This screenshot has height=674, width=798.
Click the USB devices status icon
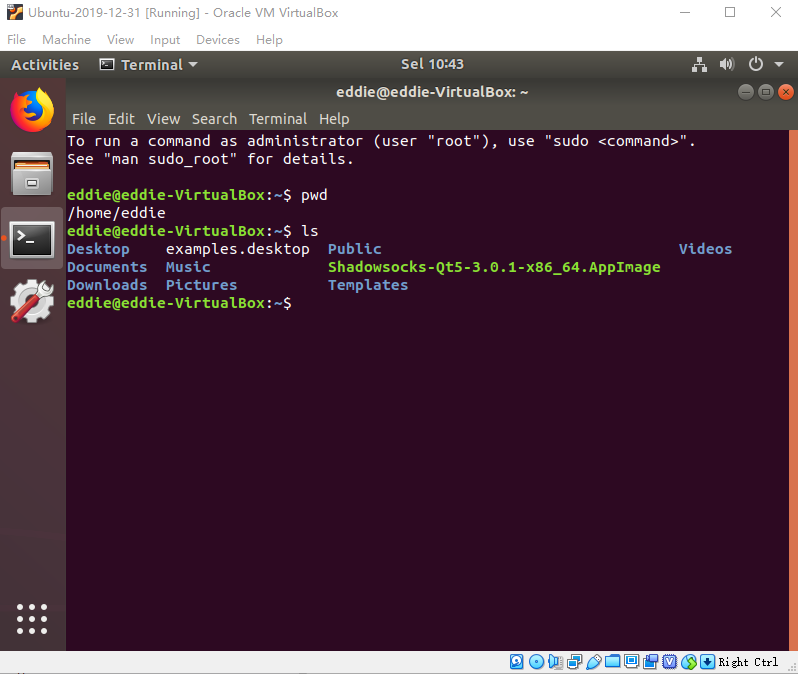[x=593, y=662]
